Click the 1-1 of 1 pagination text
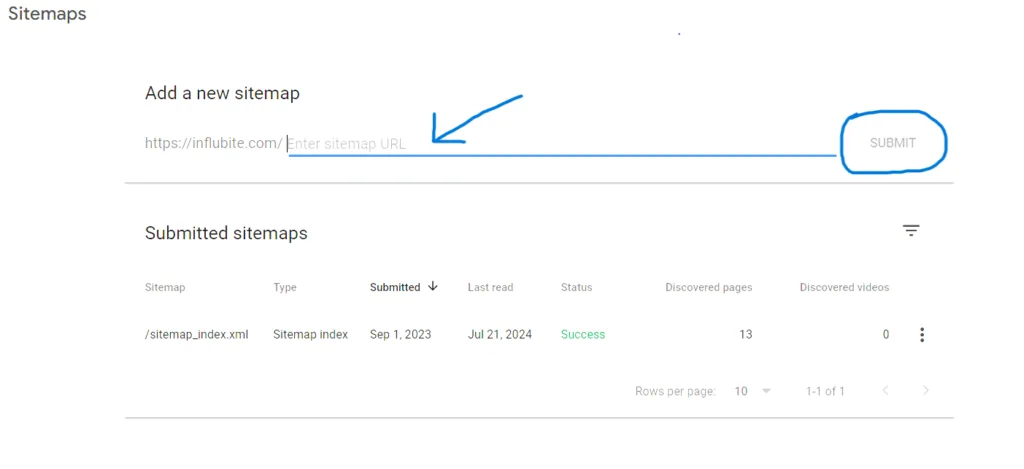 click(825, 391)
